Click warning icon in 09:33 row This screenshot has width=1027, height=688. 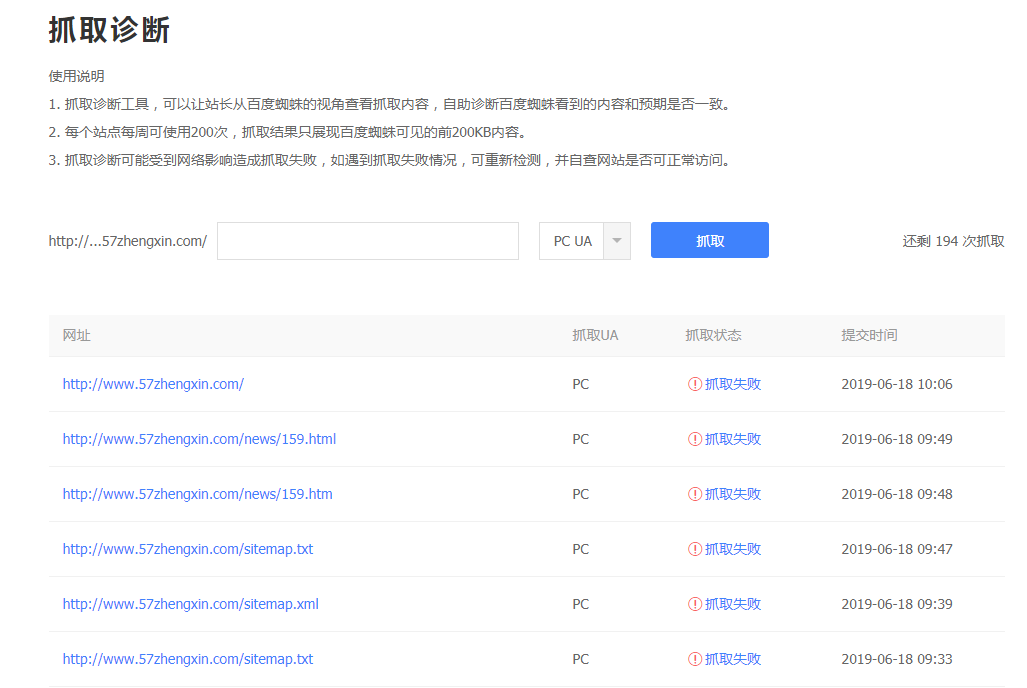click(694, 659)
